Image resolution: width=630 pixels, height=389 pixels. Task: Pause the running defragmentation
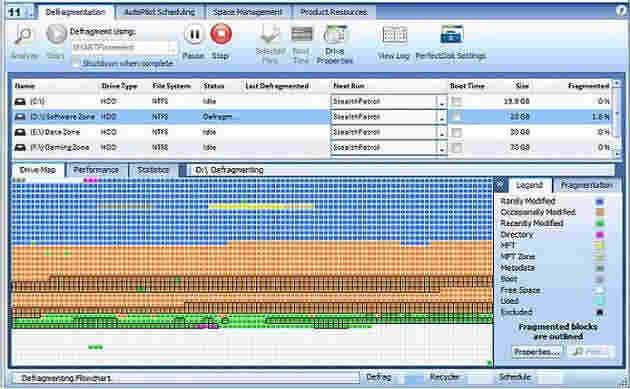[194, 35]
